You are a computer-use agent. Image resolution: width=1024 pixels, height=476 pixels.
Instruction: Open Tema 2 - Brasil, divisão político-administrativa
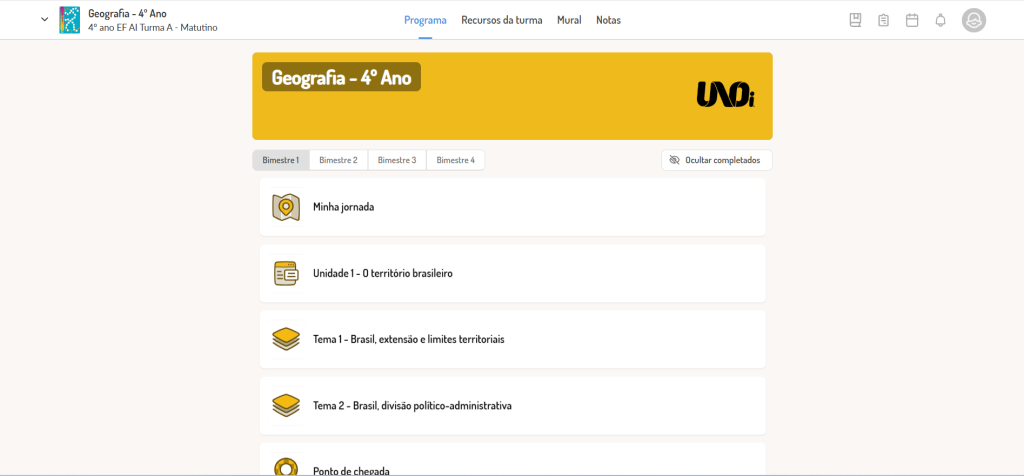point(513,405)
